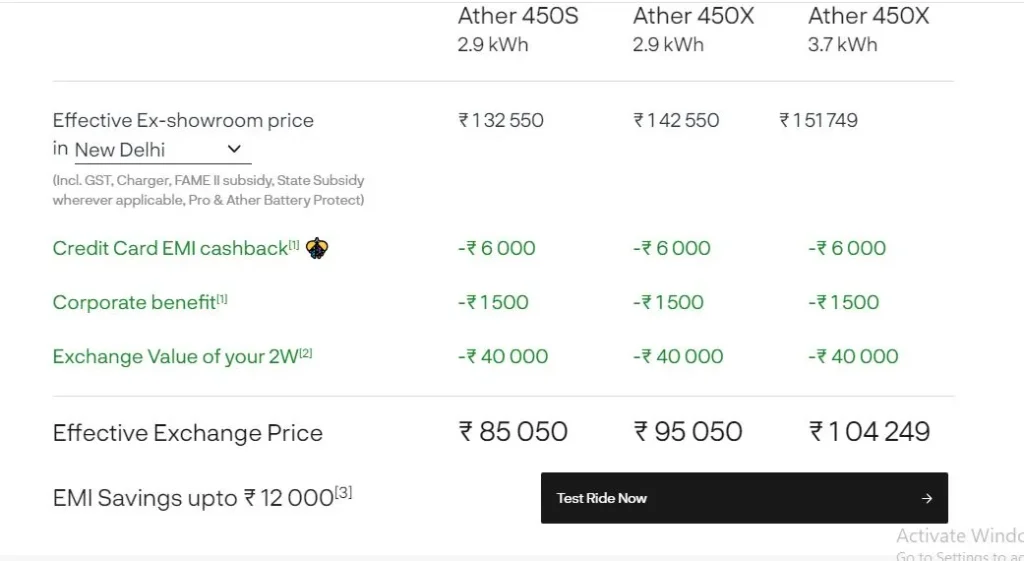Open the New Delhi city dropdown
This screenshot has width=1024, height=561.
coord(163,150)
